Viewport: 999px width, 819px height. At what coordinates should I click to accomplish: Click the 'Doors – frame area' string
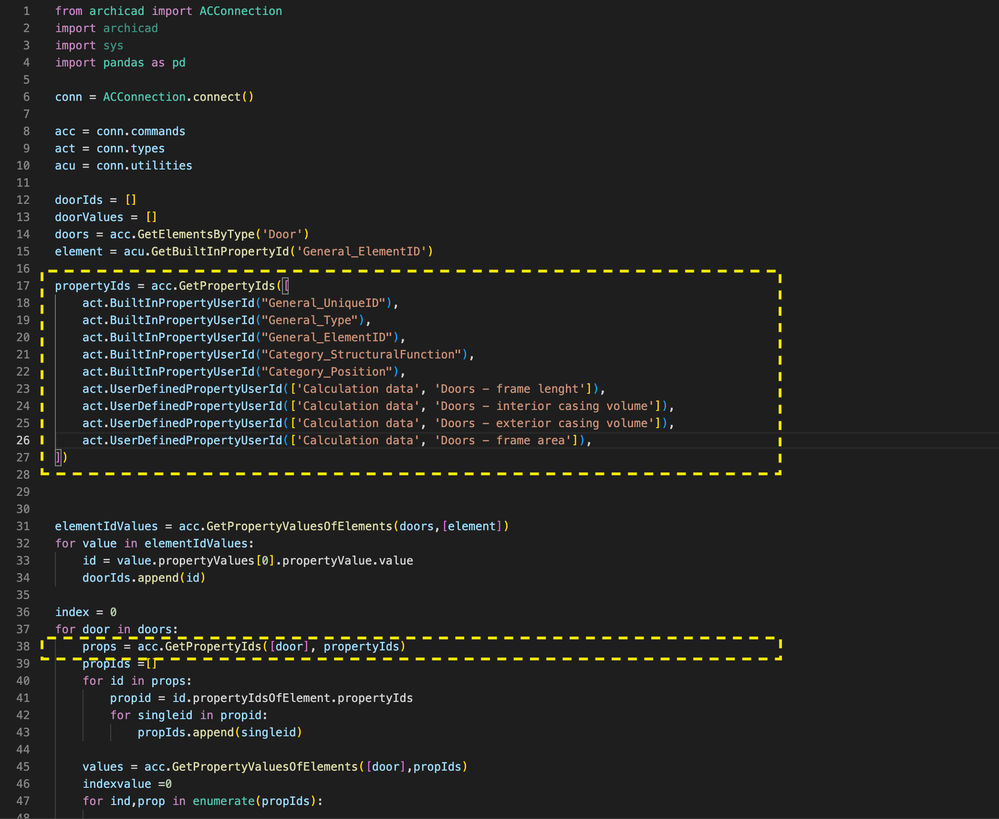504,440
